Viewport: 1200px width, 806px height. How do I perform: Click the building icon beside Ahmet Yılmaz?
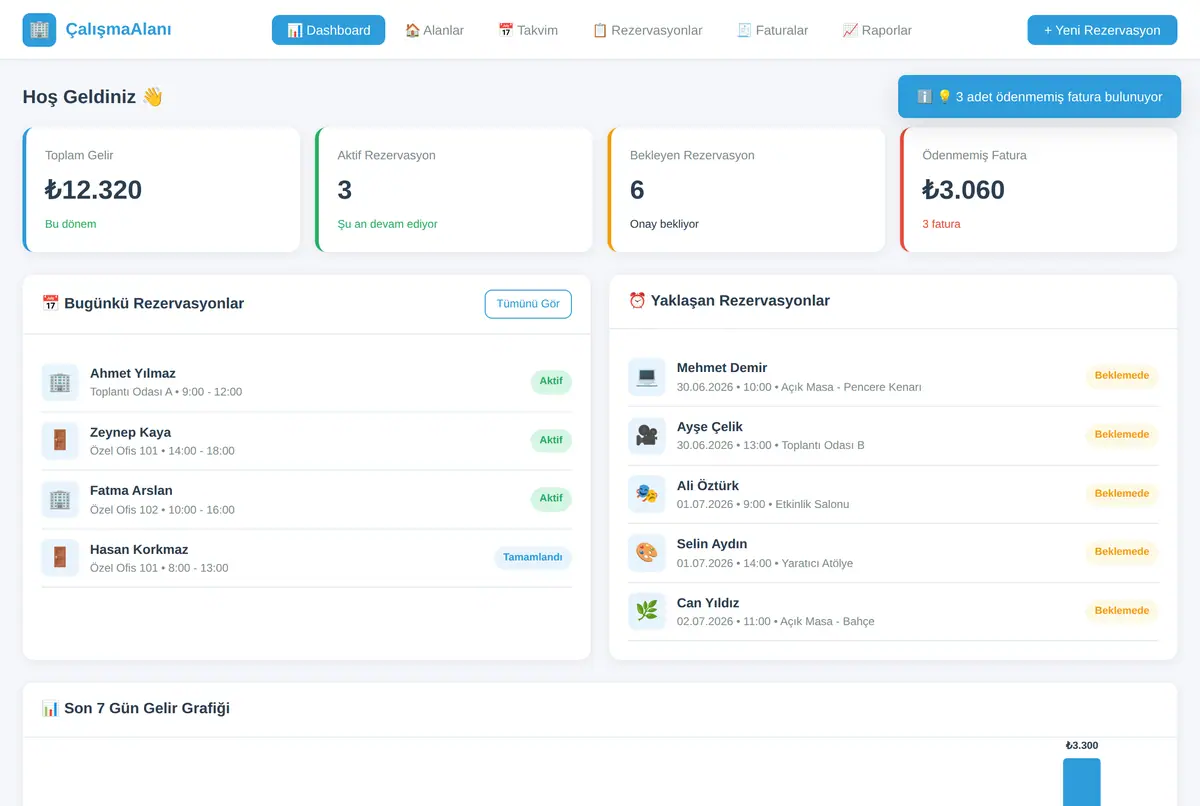point(60,382)
